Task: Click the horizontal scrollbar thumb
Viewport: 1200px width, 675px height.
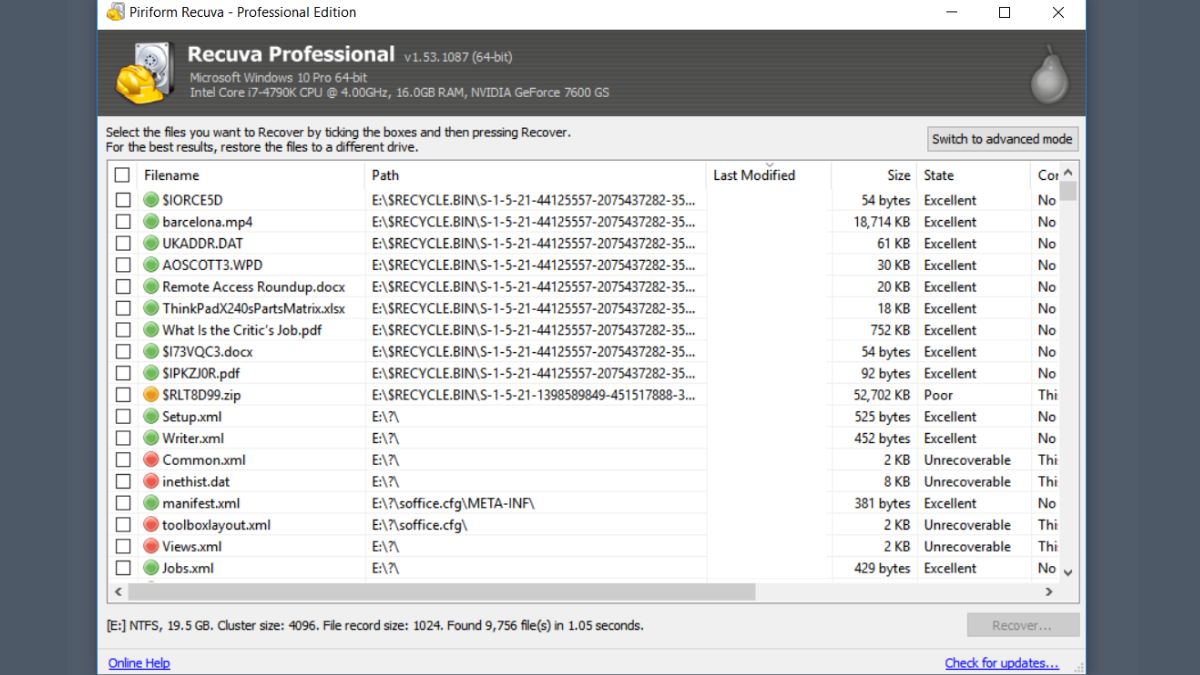Action: click(x=442, y=592)
